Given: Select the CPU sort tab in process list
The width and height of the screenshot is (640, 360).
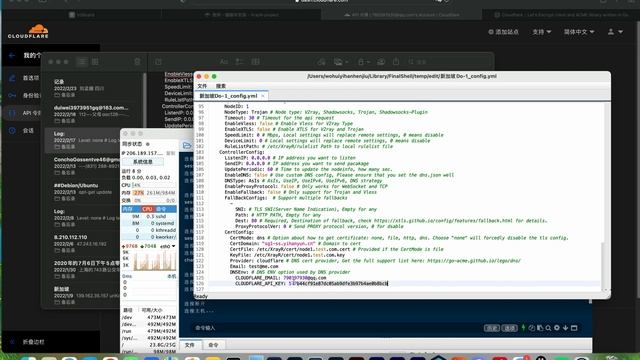Looking at the screenshot, I should (147, 209).
